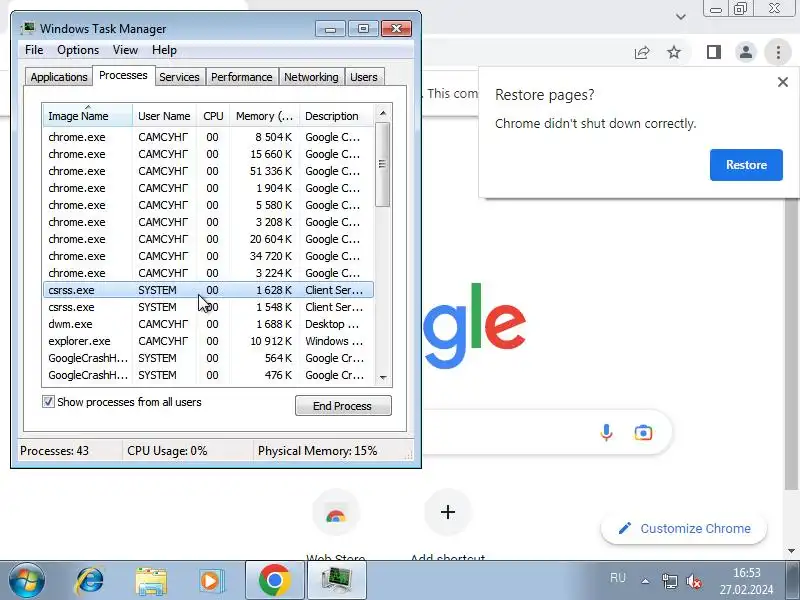Open Chrome profile avatar icon
Screen dimensions: 800x600
(x=746, y=52)
